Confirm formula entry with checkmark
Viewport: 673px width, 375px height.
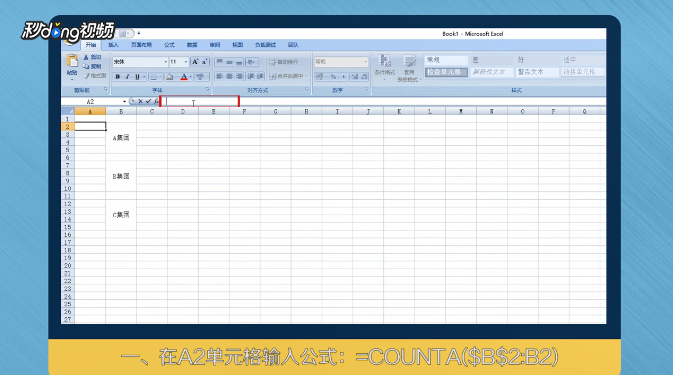pyautogui.click(x=148, y=101)
